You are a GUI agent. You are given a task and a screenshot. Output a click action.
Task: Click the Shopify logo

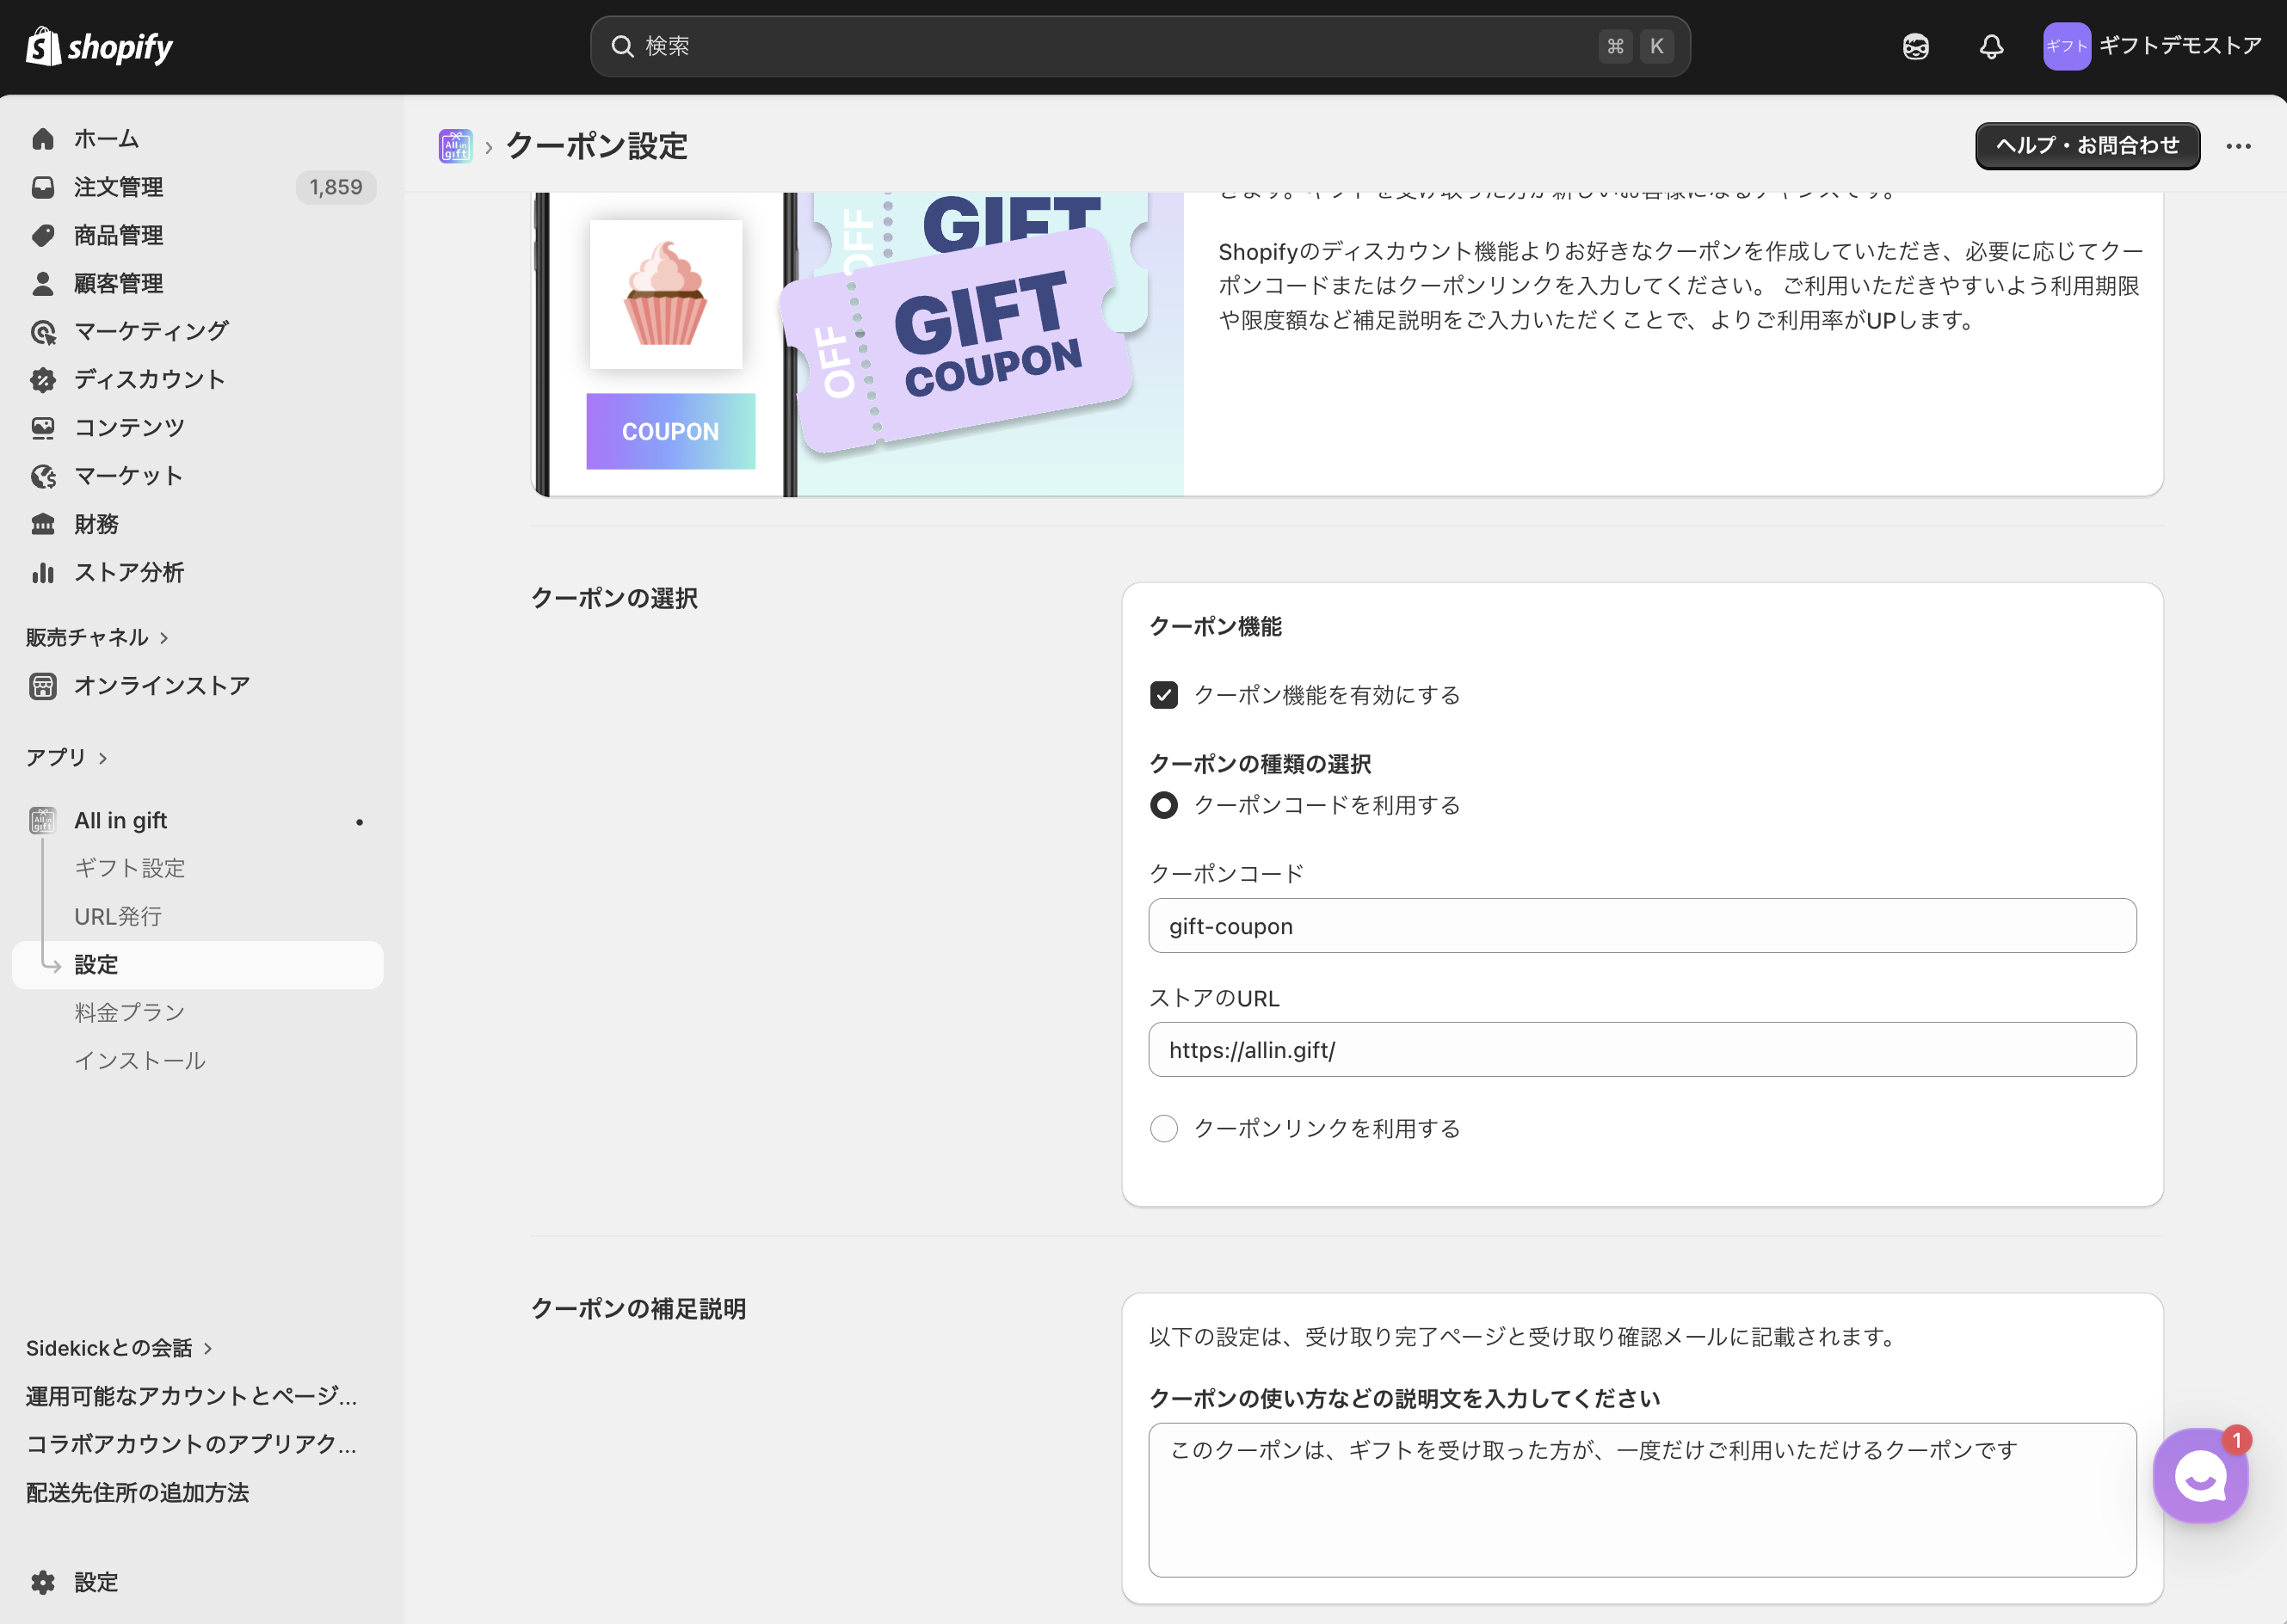click(x=99, y=46)
